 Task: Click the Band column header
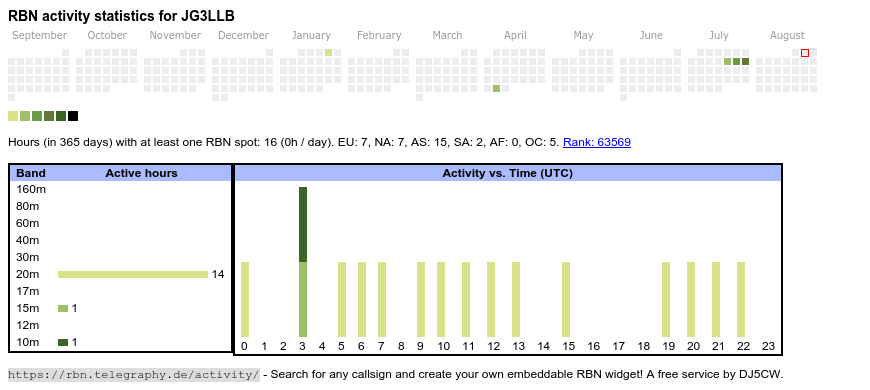(x=31, y=174)
